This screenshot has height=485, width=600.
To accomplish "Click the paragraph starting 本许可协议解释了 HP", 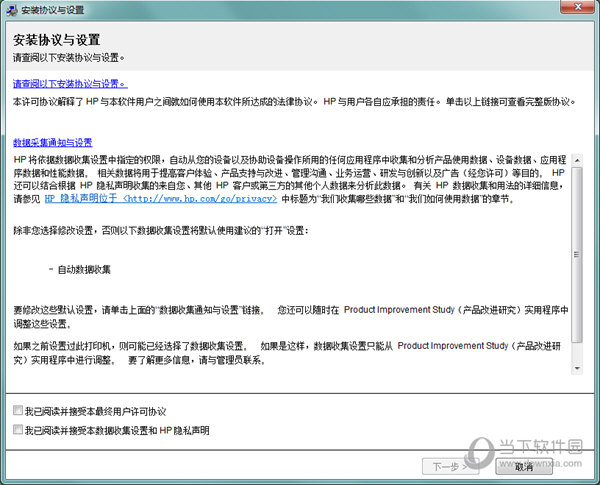I will pos(295,102).
